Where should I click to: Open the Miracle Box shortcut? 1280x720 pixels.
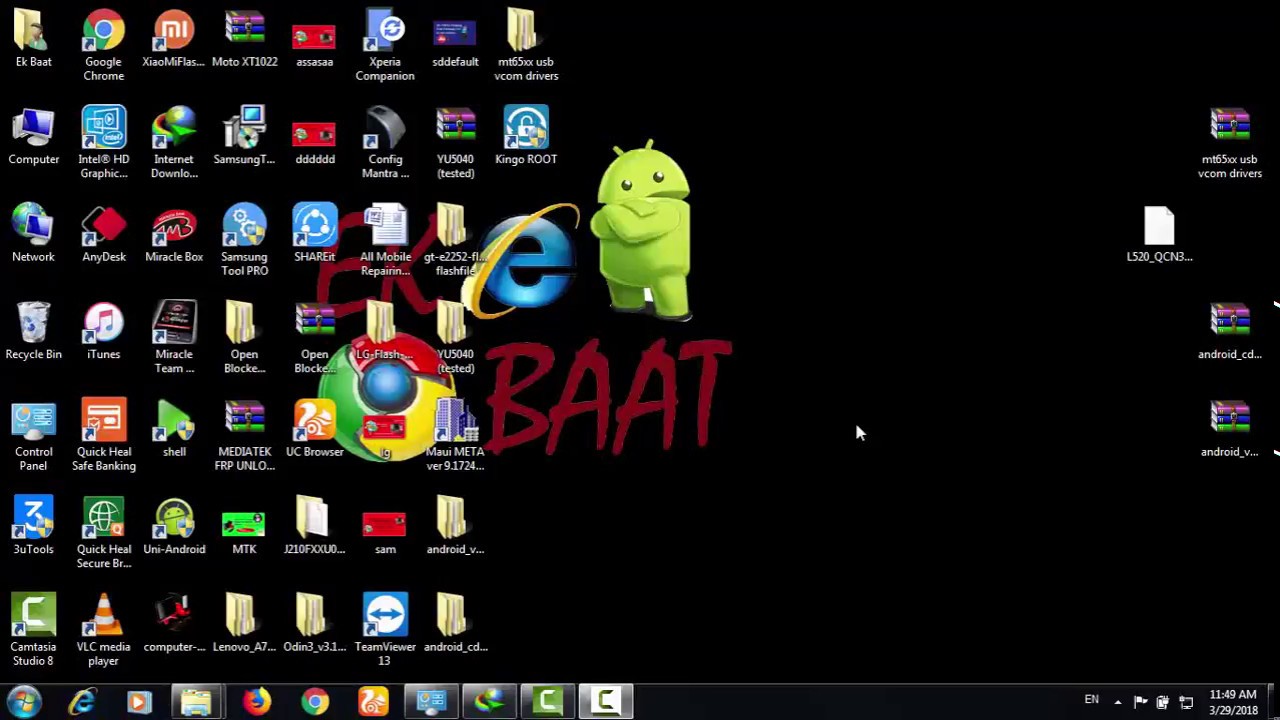(174, 234)
